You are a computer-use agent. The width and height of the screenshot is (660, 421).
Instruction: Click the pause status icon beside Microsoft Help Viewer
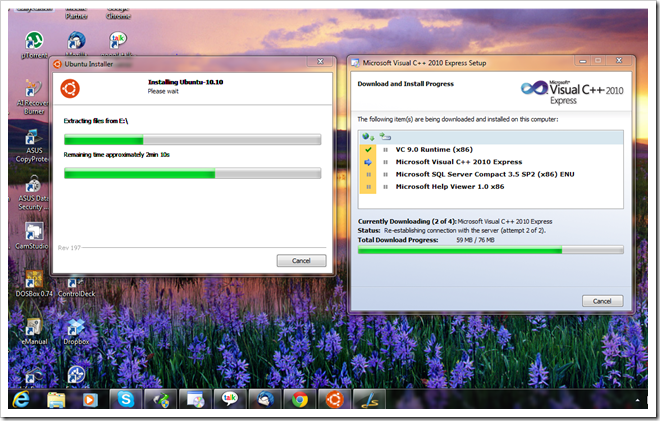[x=368, y=187]
